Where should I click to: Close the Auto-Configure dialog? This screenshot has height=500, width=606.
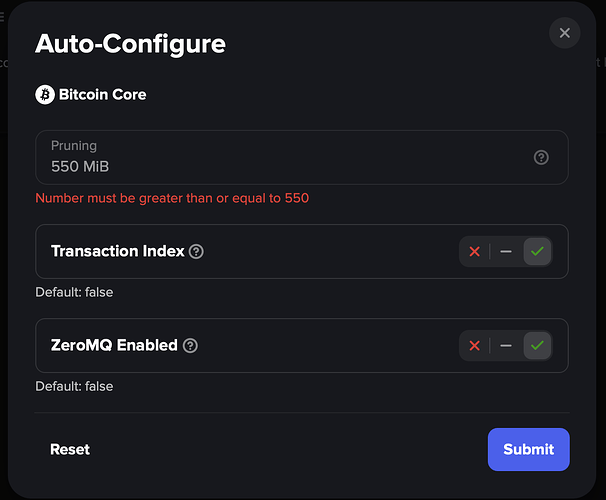pyautogui.click(x=565, y=33)
